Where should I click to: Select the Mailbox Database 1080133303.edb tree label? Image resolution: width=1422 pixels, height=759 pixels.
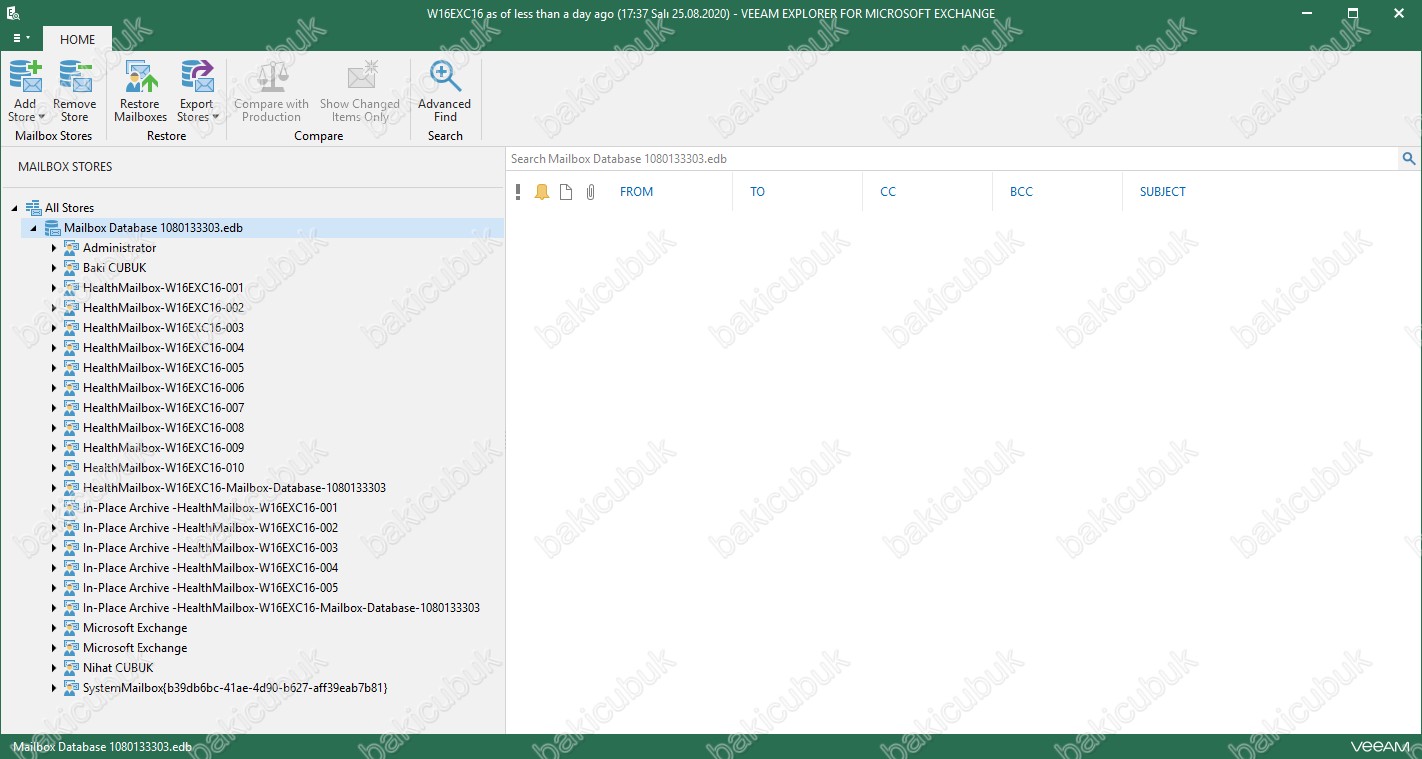click(153, 228)
